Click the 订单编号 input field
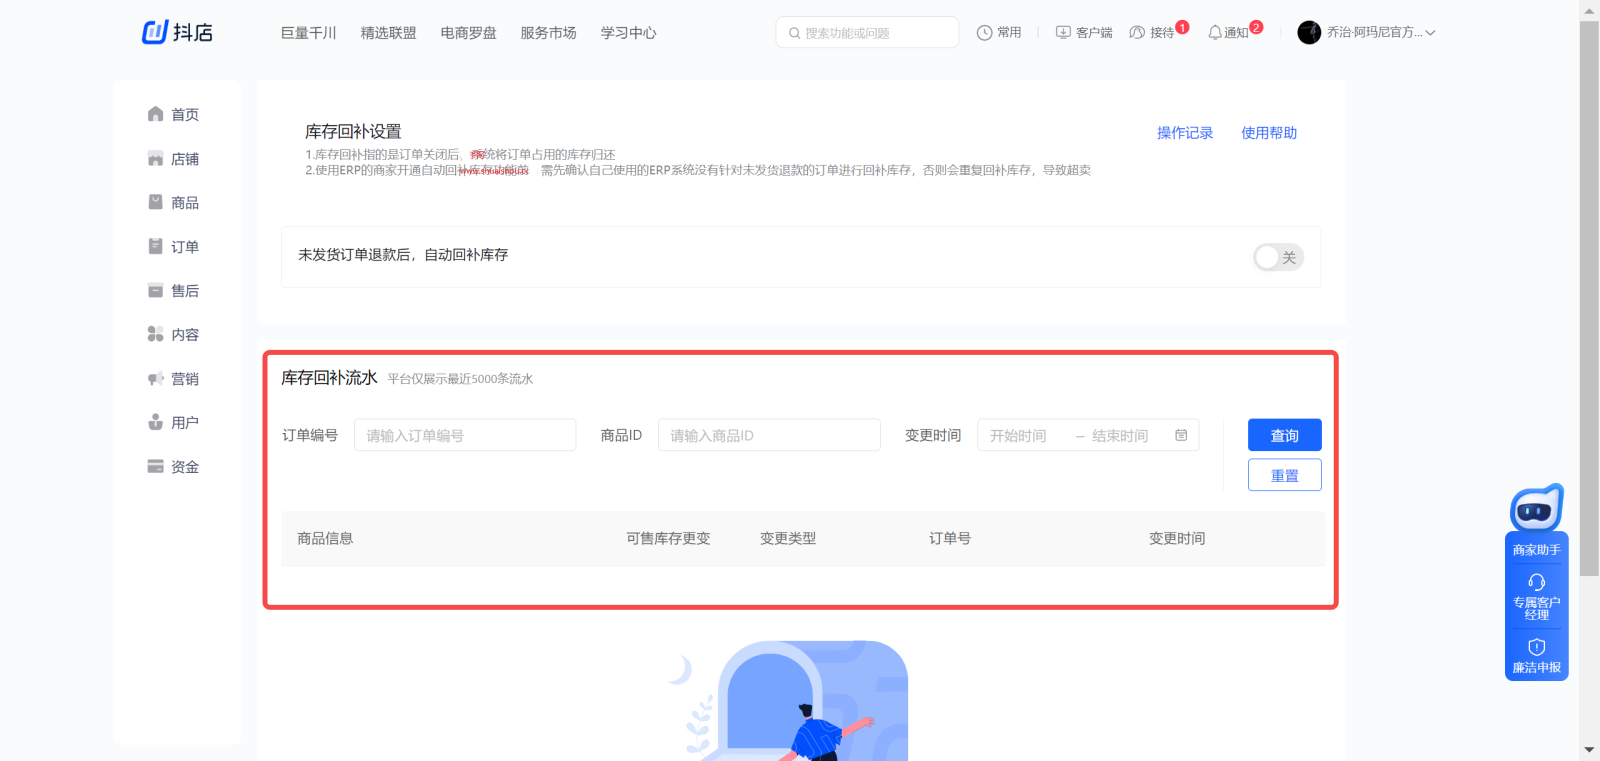The width and height of the screenshot is (1600, 761). point(464,436)
